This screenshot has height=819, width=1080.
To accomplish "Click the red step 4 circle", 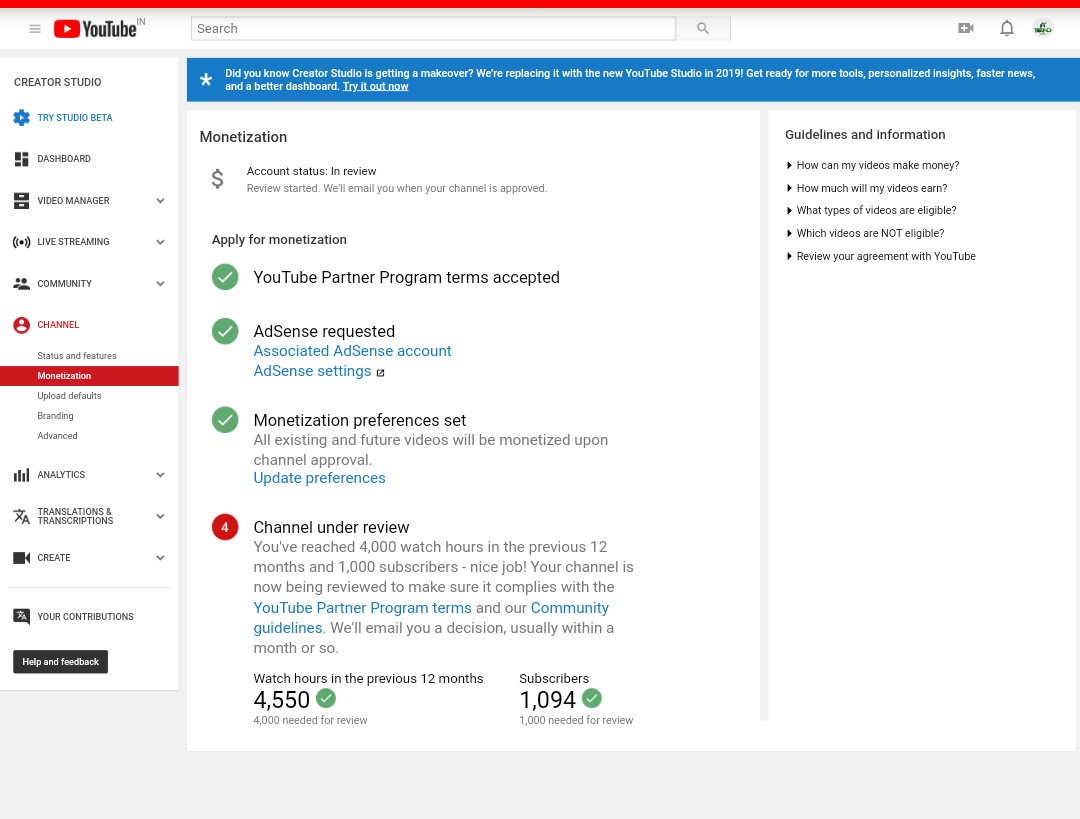I will pos(225,527).
